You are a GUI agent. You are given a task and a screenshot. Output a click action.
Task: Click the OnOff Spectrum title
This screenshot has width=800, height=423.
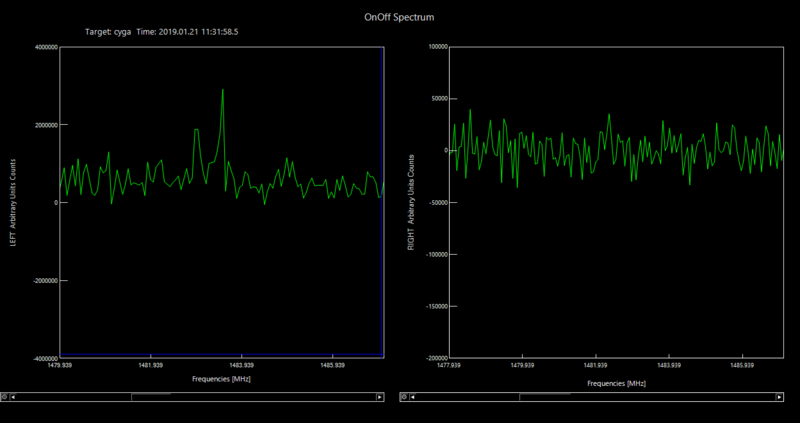tap(399, 17)
